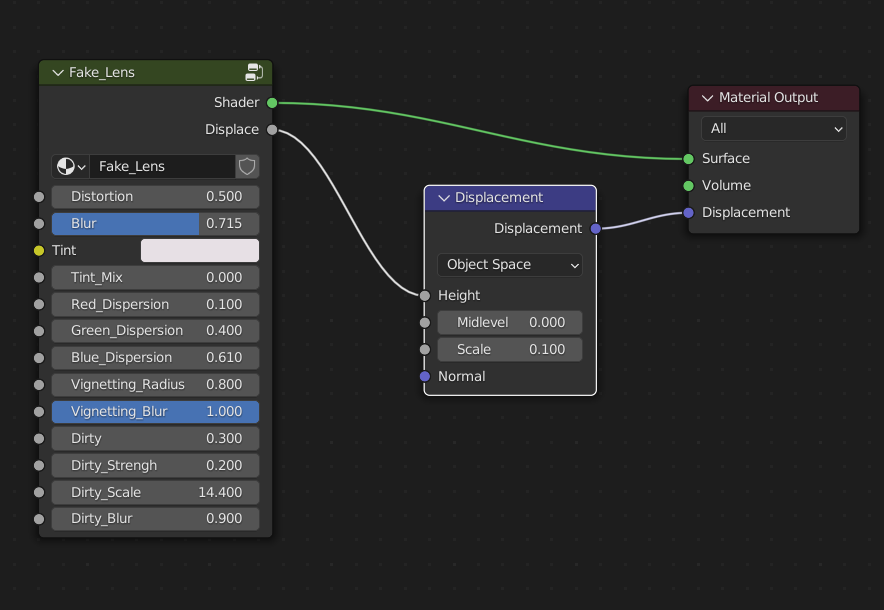Click the edit node group icon on Fake_Lens header

[x=255, y=72]
